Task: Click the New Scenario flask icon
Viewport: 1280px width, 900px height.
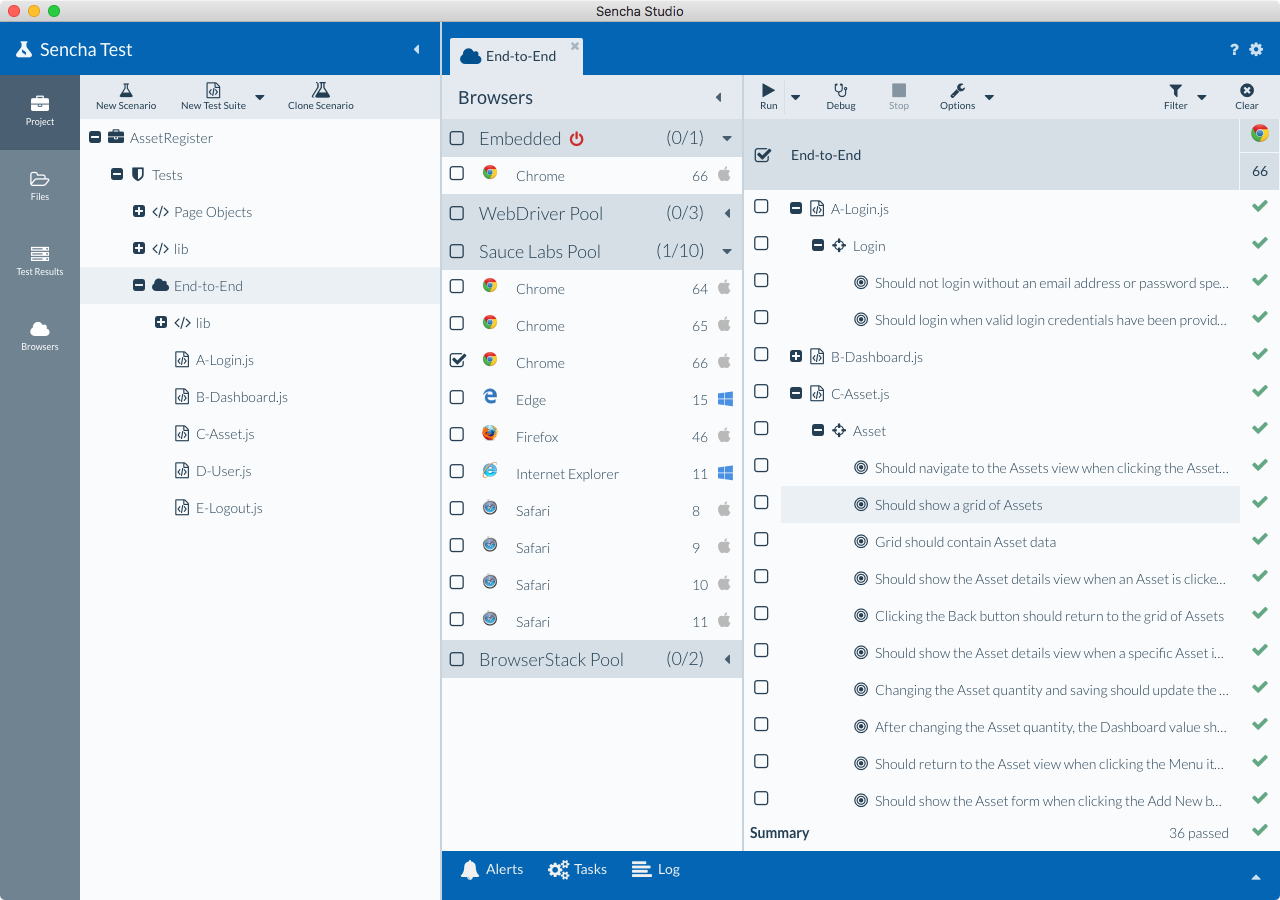Action: click(x=126, y=90)
